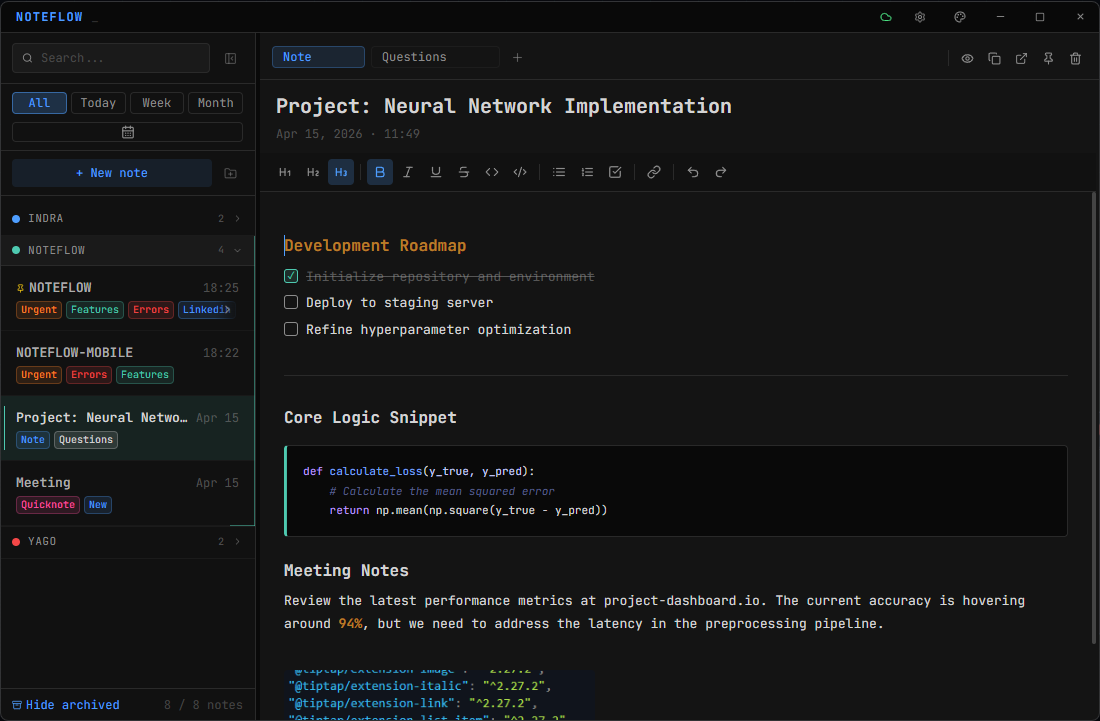
Task: Insert a hyperlink via link icon
Action: pos(654,172)
